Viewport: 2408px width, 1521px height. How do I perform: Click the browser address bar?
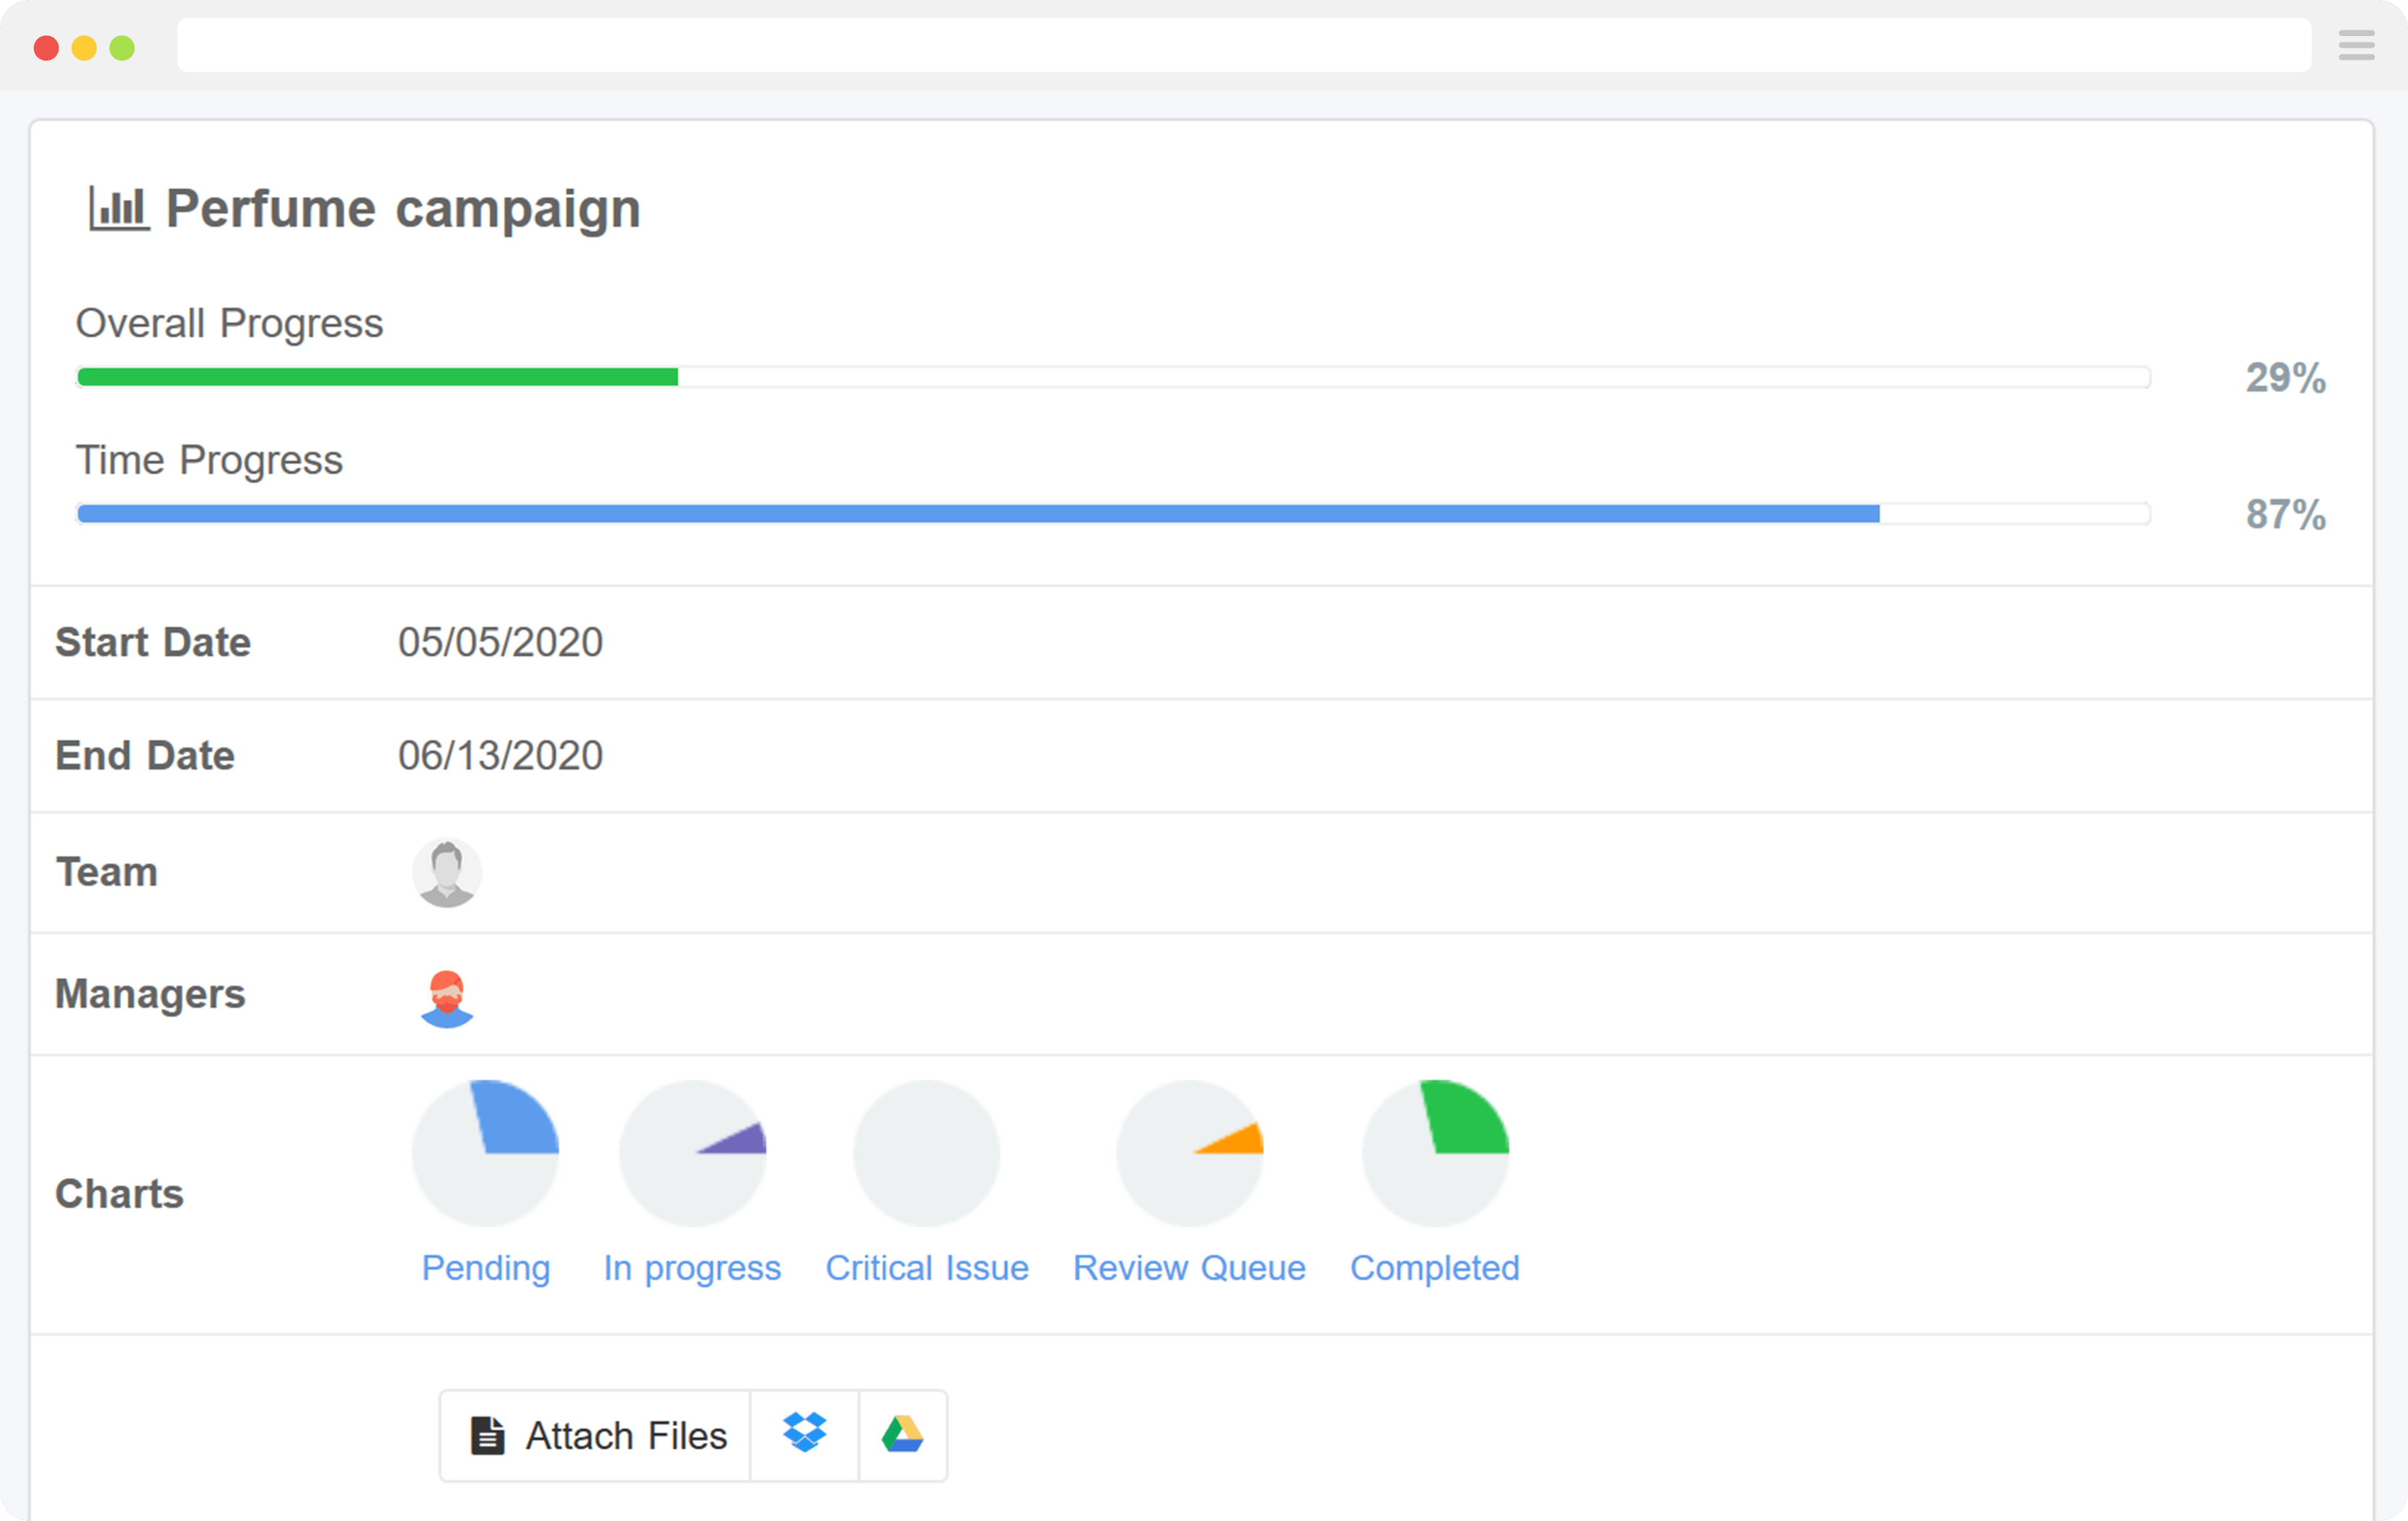pos(1243,45)
